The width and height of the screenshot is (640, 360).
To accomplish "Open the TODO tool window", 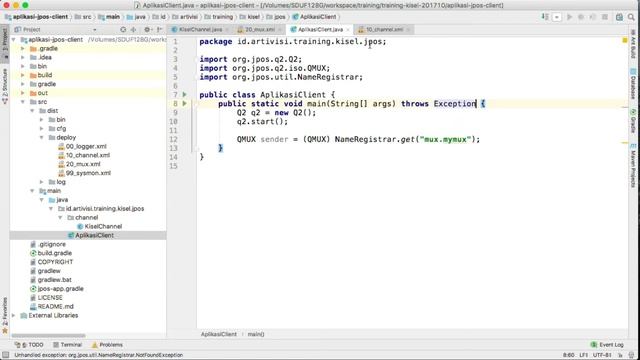I will (x=29, y=345).
